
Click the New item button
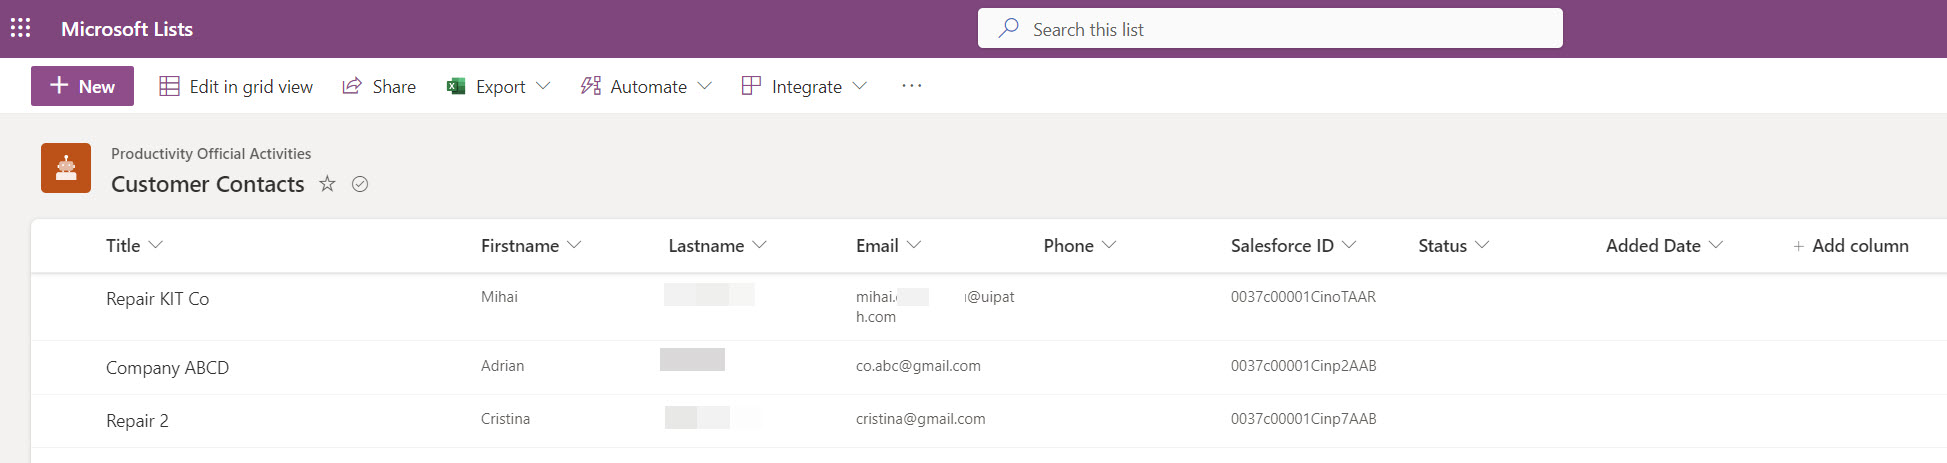82,87
